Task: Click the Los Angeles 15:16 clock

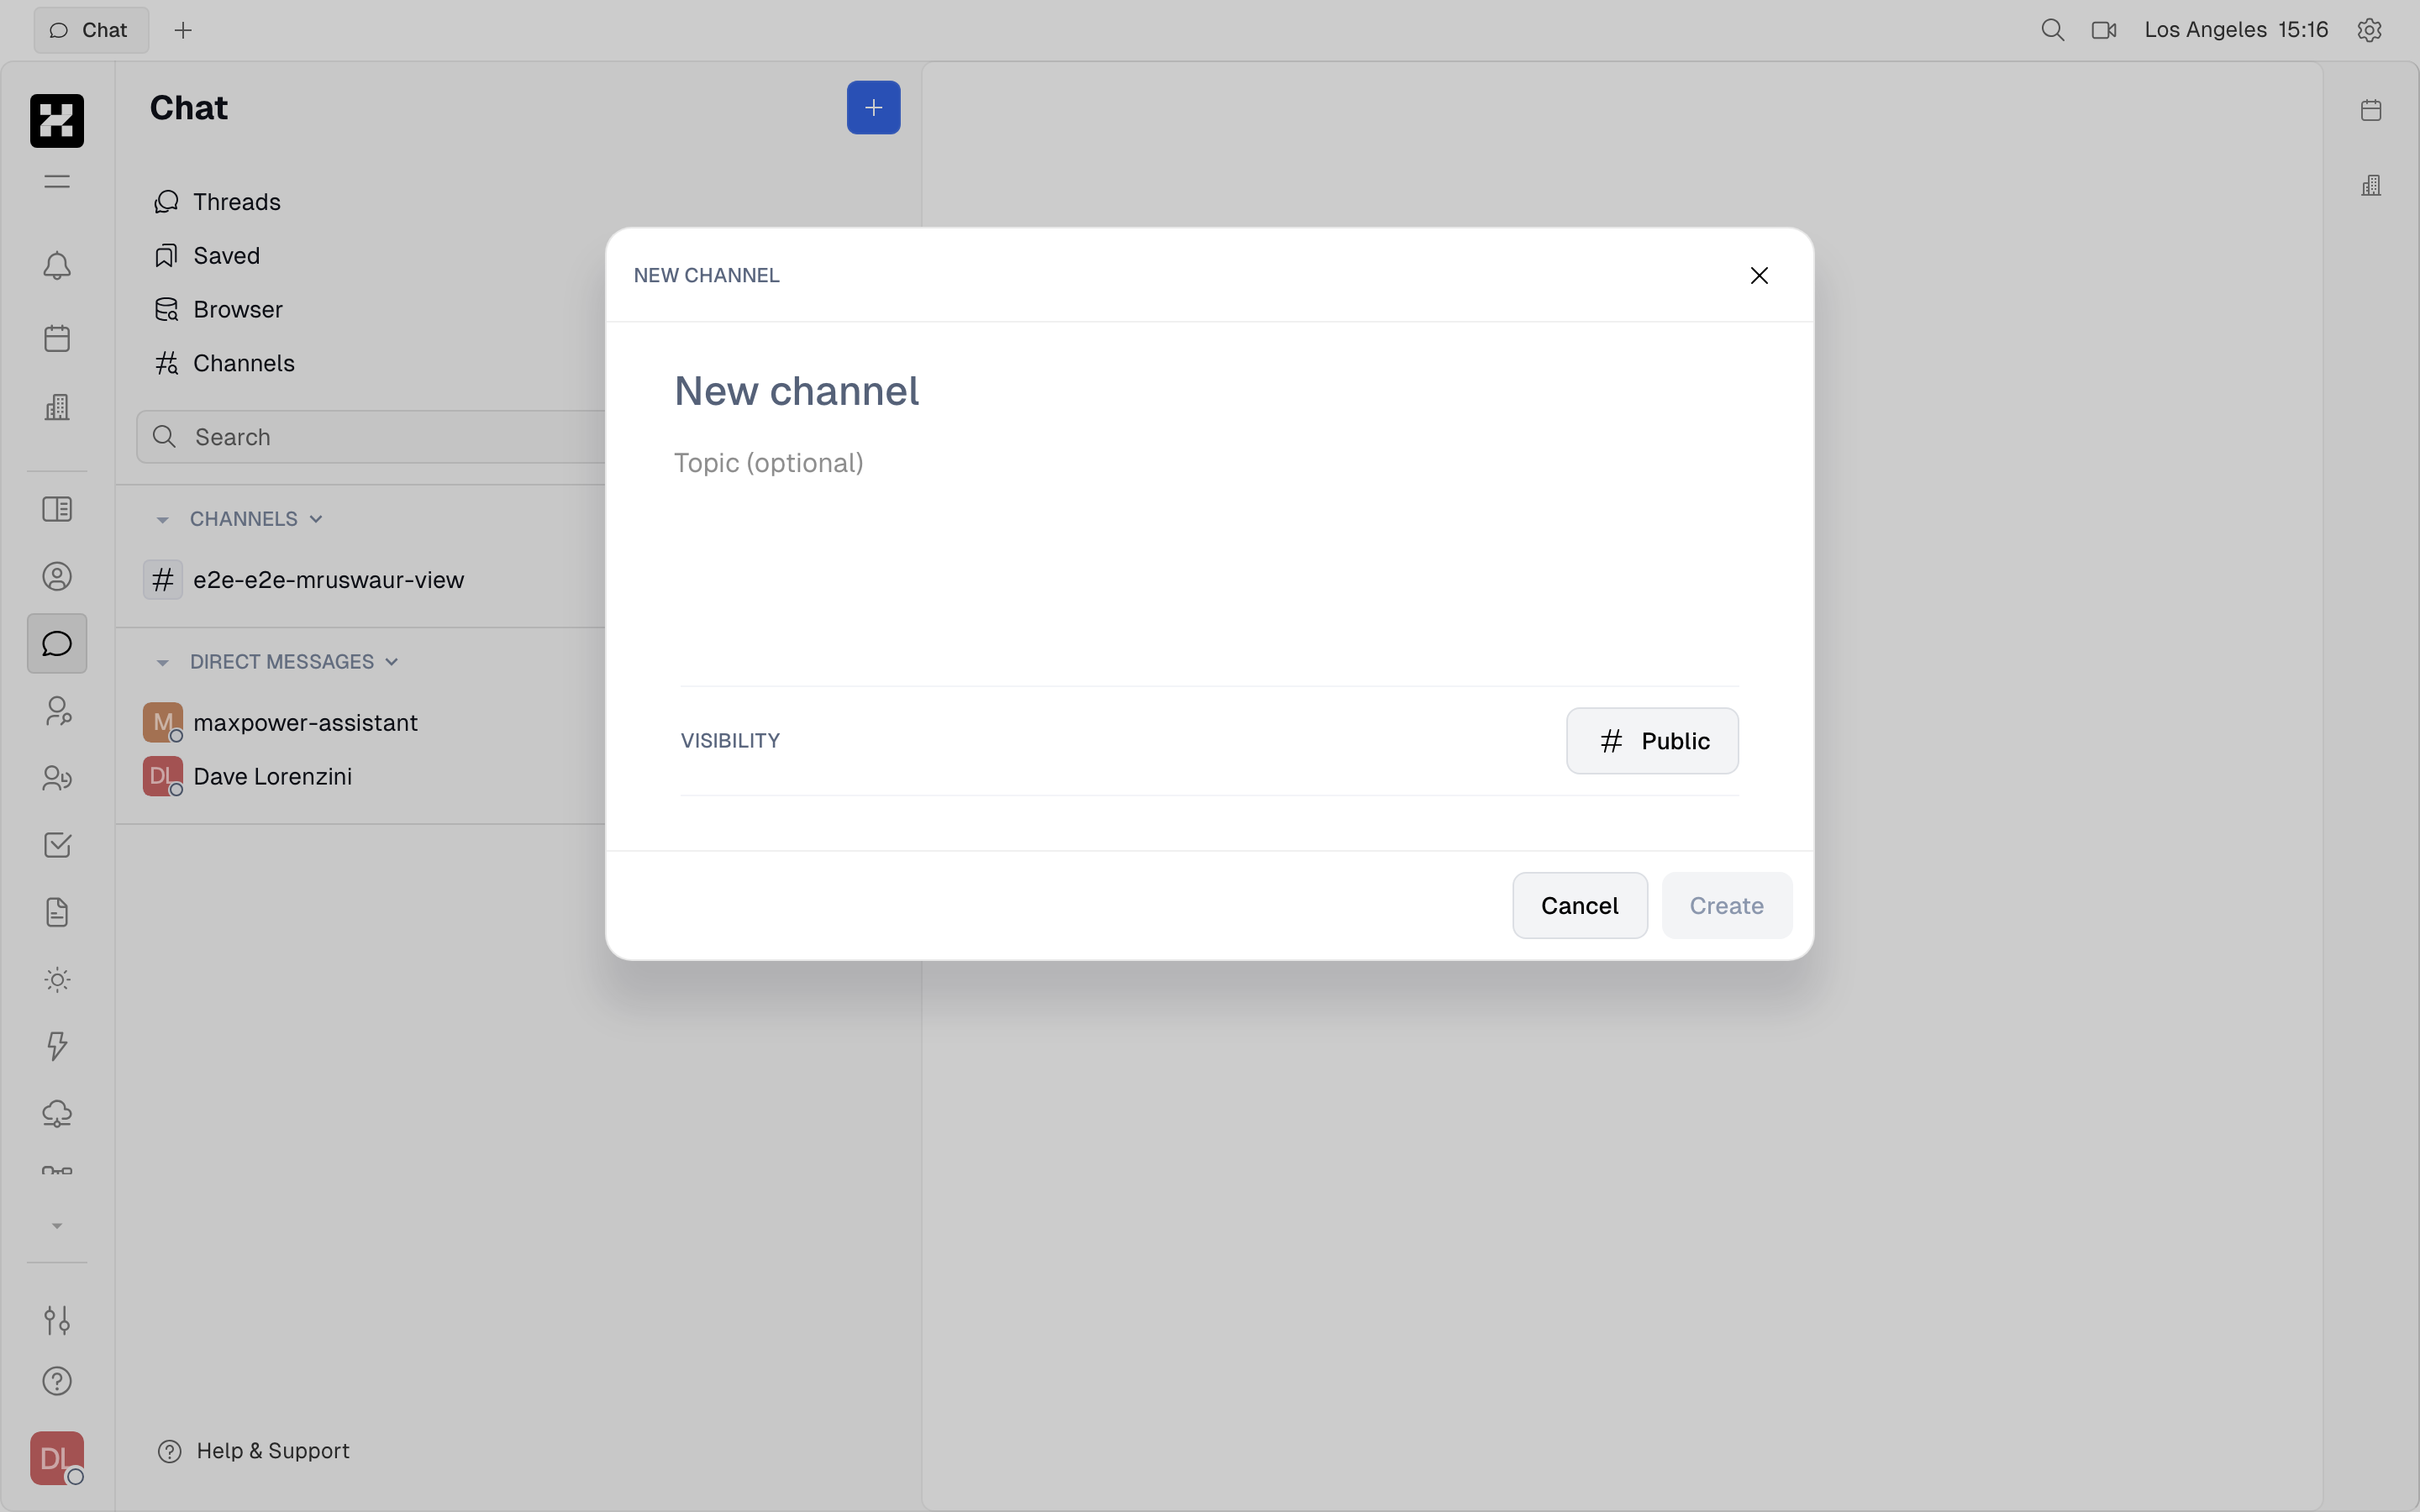Action: (2236, 30)
